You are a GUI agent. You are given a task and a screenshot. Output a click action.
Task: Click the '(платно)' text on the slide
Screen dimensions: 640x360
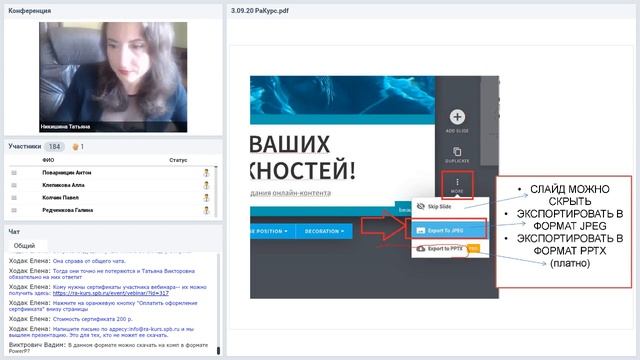(x=570, y=263)
